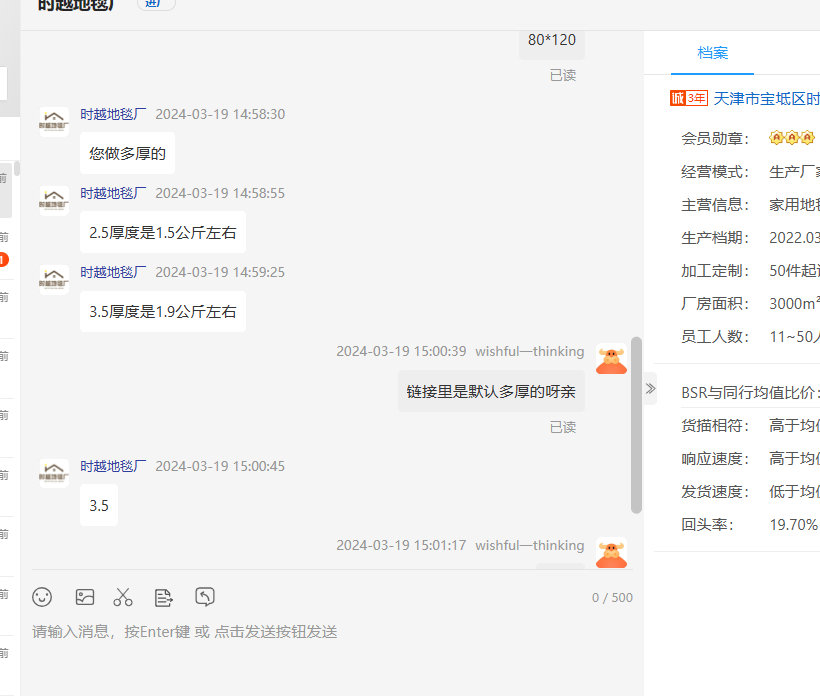Click wishful—thinking avatar at 15:00:39
Screen dimensions: 820x696
tap(611, 359)
